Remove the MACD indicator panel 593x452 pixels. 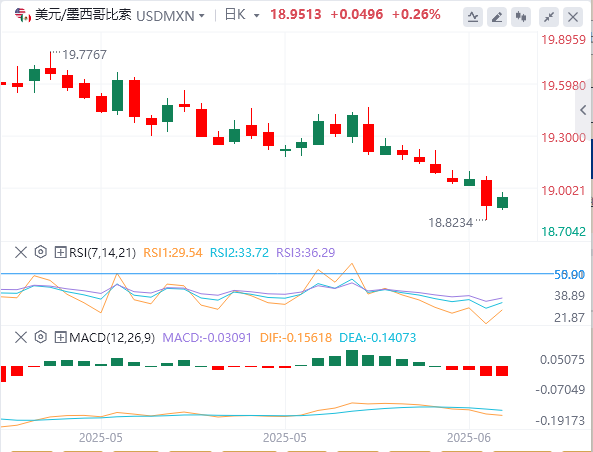click(x=21, y=337)
